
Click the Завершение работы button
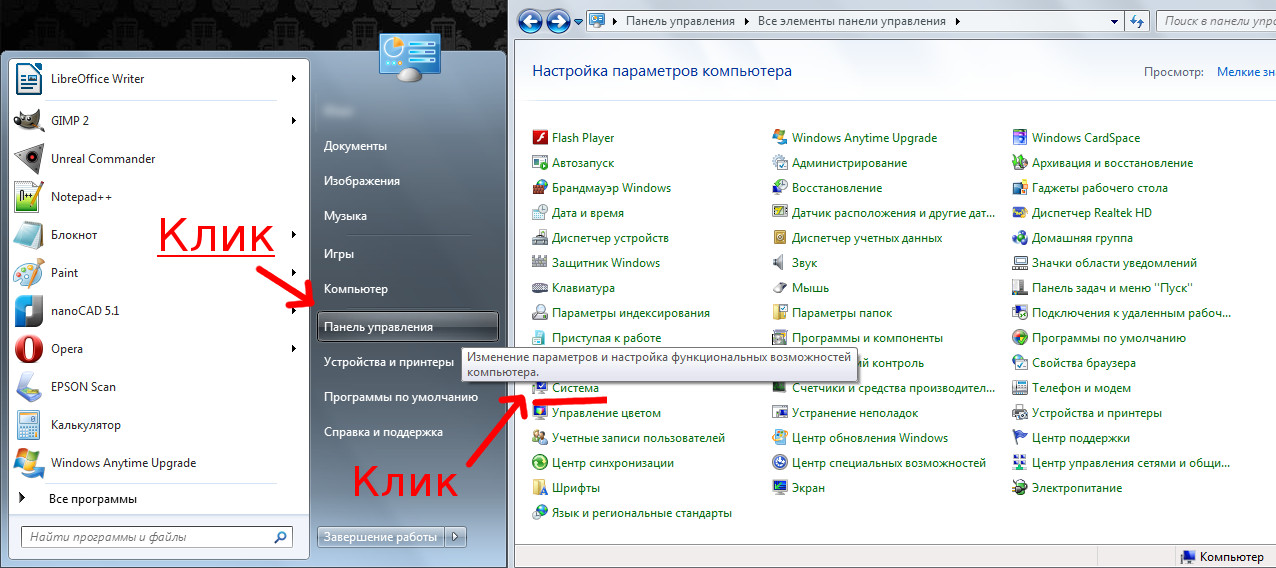(x=381, y=537)
